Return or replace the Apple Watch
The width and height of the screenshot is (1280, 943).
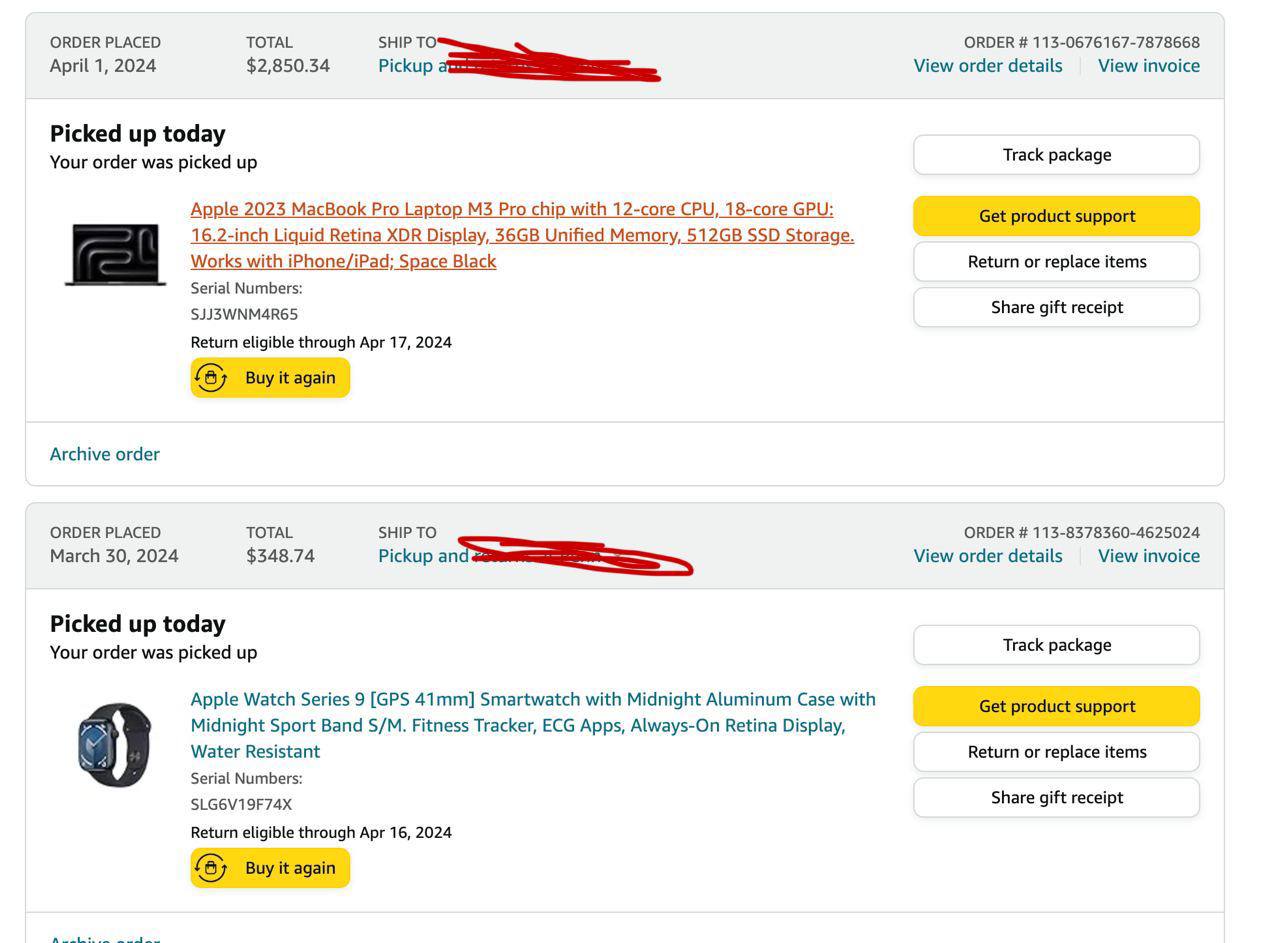pyautogui.click(x=1056, y=752)
